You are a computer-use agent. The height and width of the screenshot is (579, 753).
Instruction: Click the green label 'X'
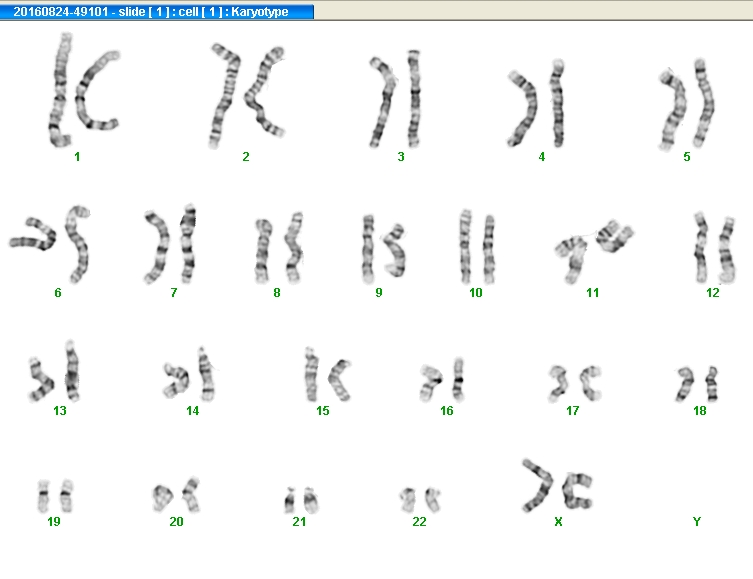(558, 521)
